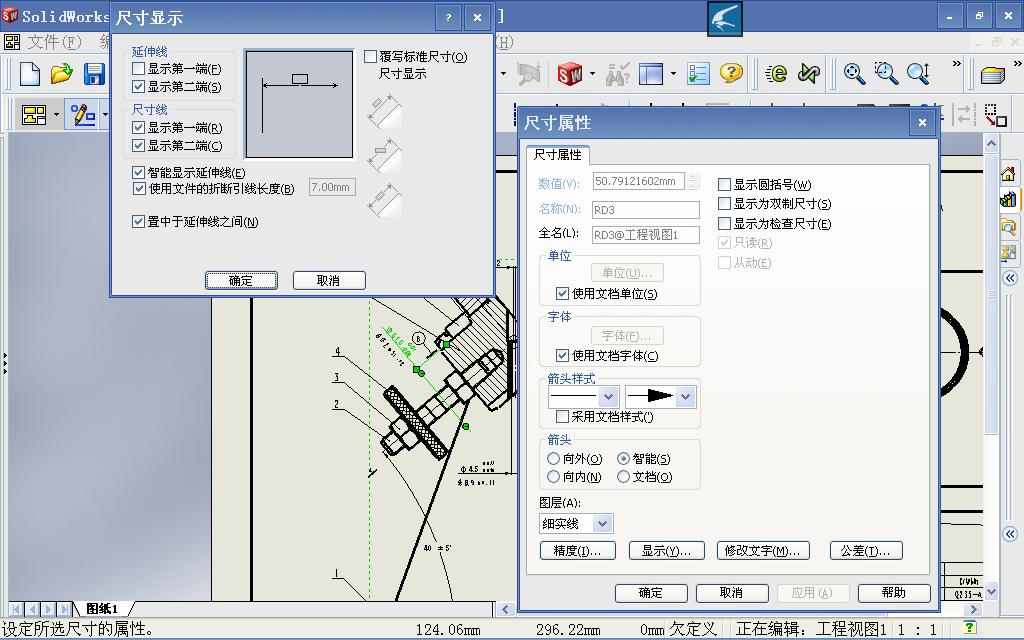1024x640 pixels.
Task: Click the green help icon in status bar
Action: point(970,628)
